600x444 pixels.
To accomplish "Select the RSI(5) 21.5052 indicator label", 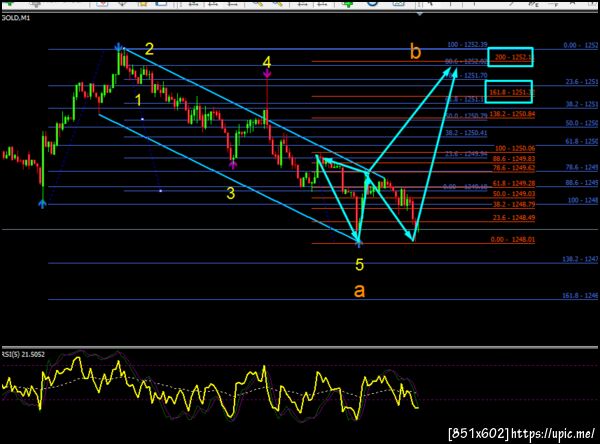I will pyautogui.click(x=23, y=354).
